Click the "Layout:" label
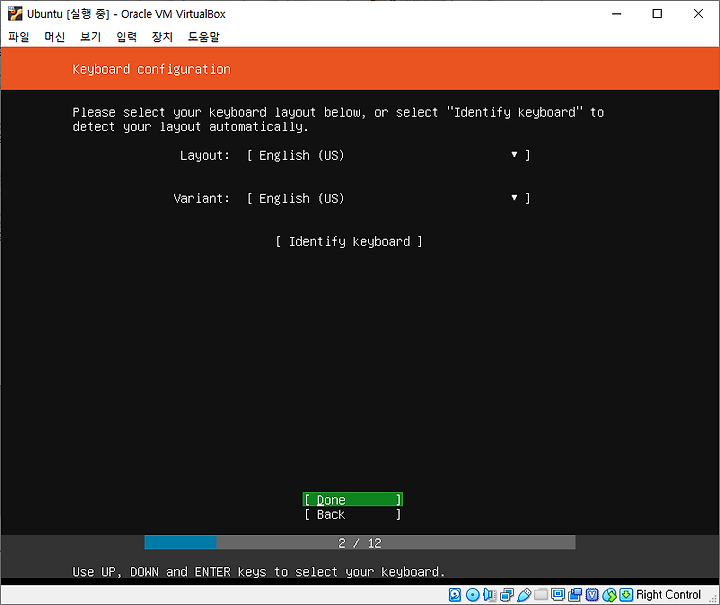This screenshot has width=720, height=605. [204, 156]
